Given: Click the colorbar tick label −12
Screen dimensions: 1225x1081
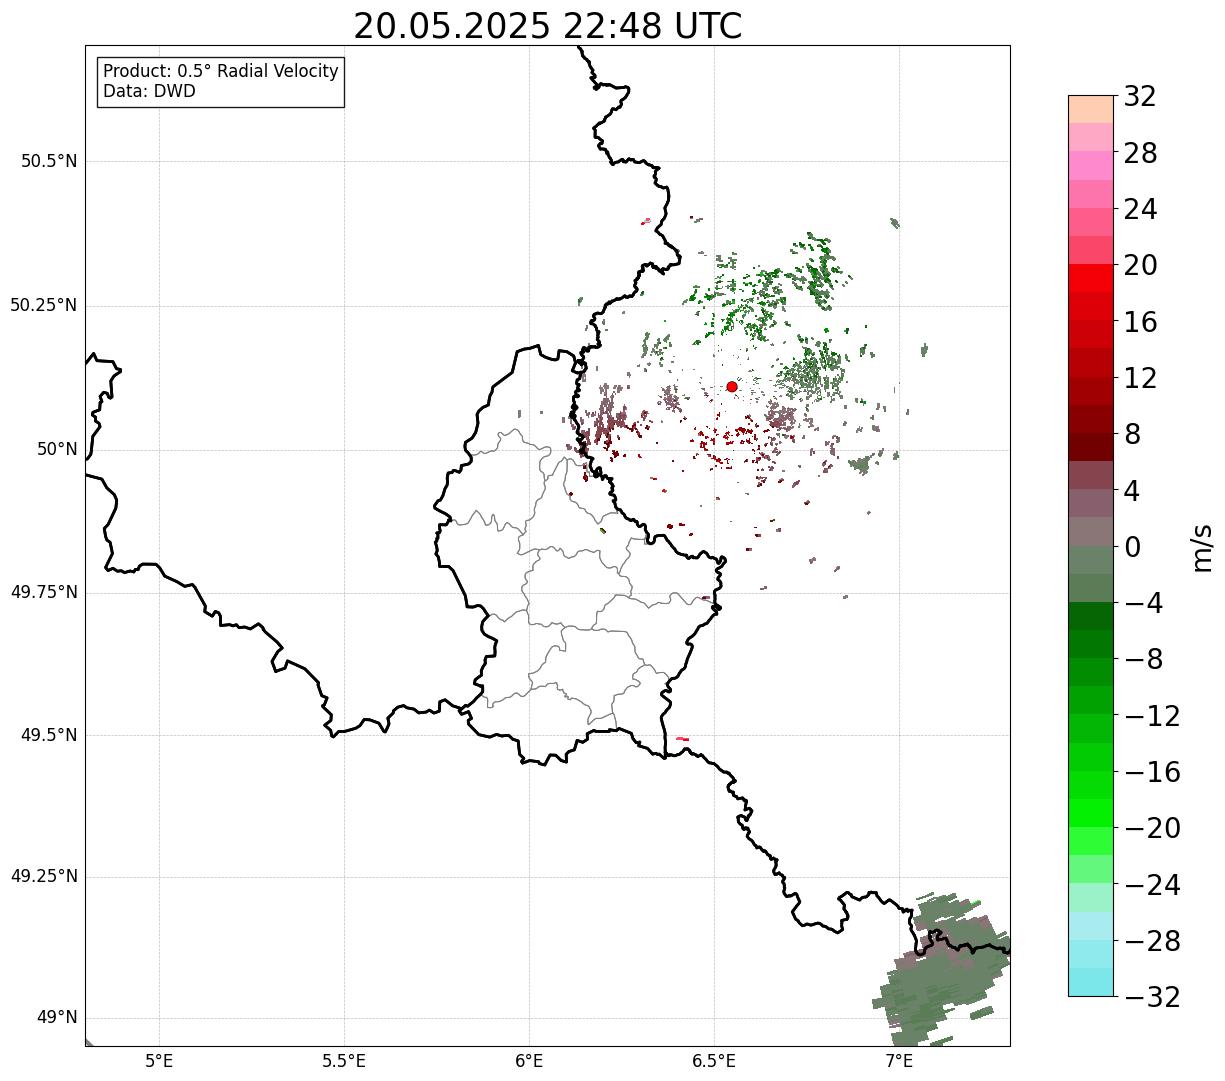Looking at the screenshot, I should pos(1152,716).
